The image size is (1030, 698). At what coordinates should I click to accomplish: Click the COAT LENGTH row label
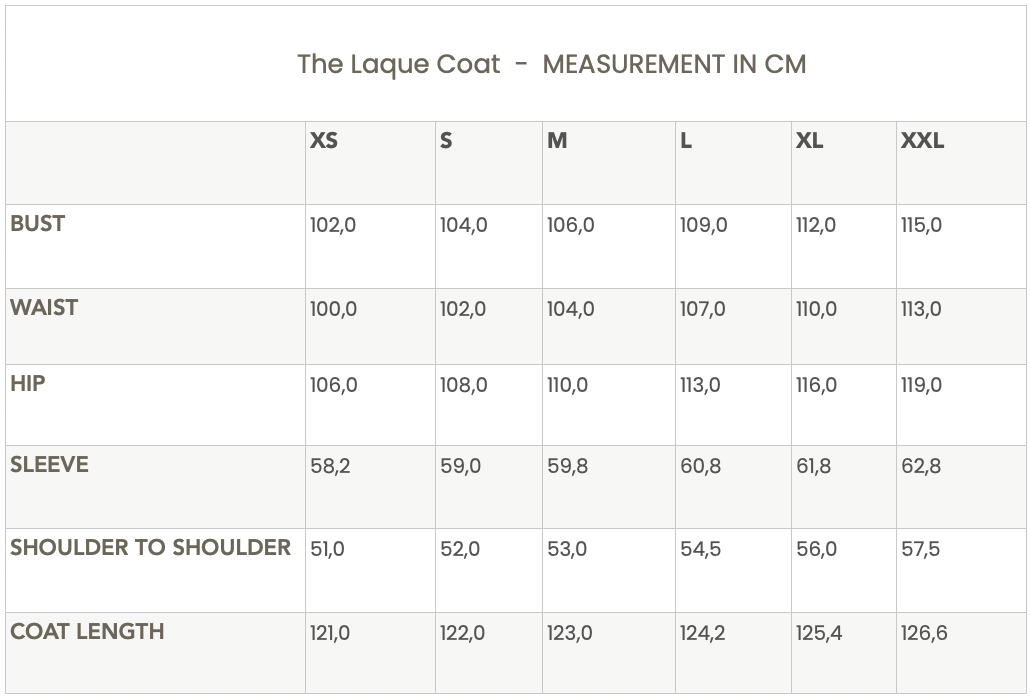pos(87,632)
